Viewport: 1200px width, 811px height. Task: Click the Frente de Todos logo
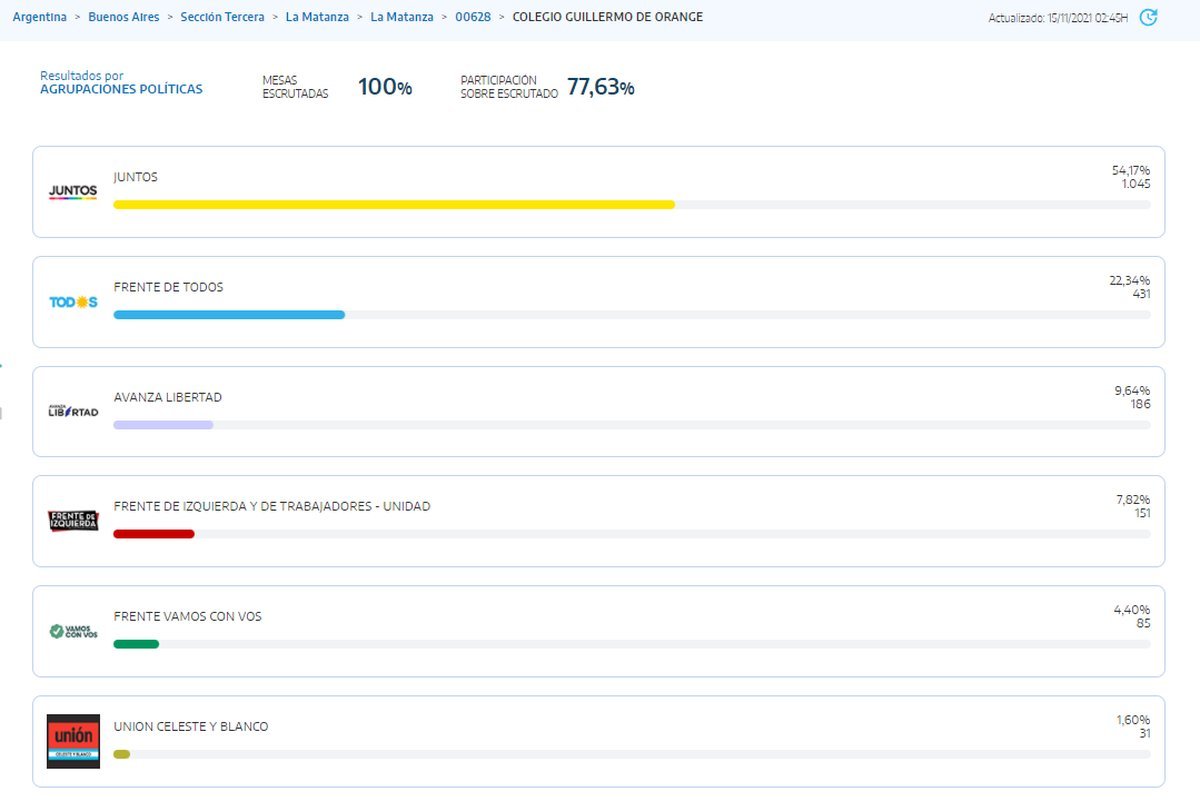click(x=73, y=302)
